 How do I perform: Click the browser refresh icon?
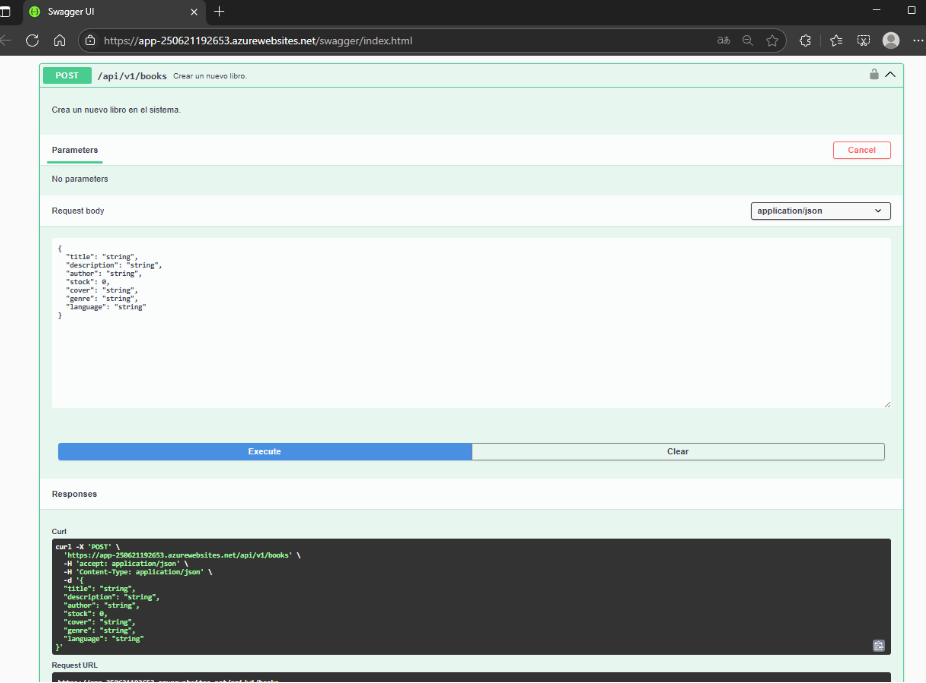click(x=32, y=40)
